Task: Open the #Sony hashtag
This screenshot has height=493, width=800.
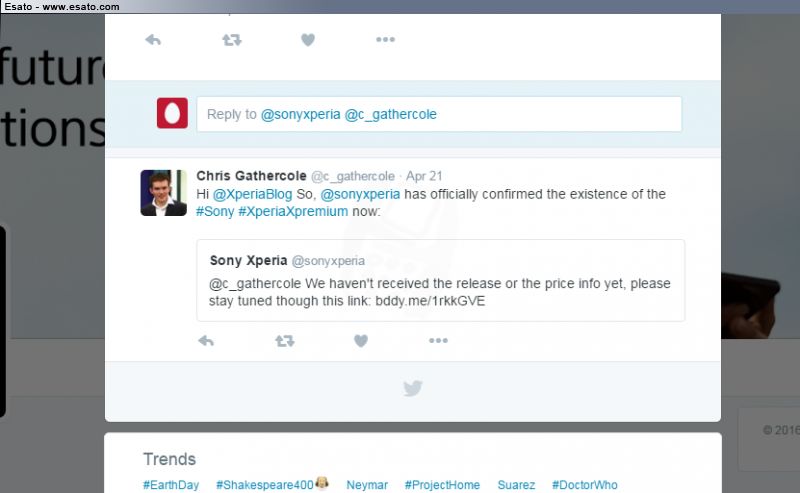Action: coord(215,211)
